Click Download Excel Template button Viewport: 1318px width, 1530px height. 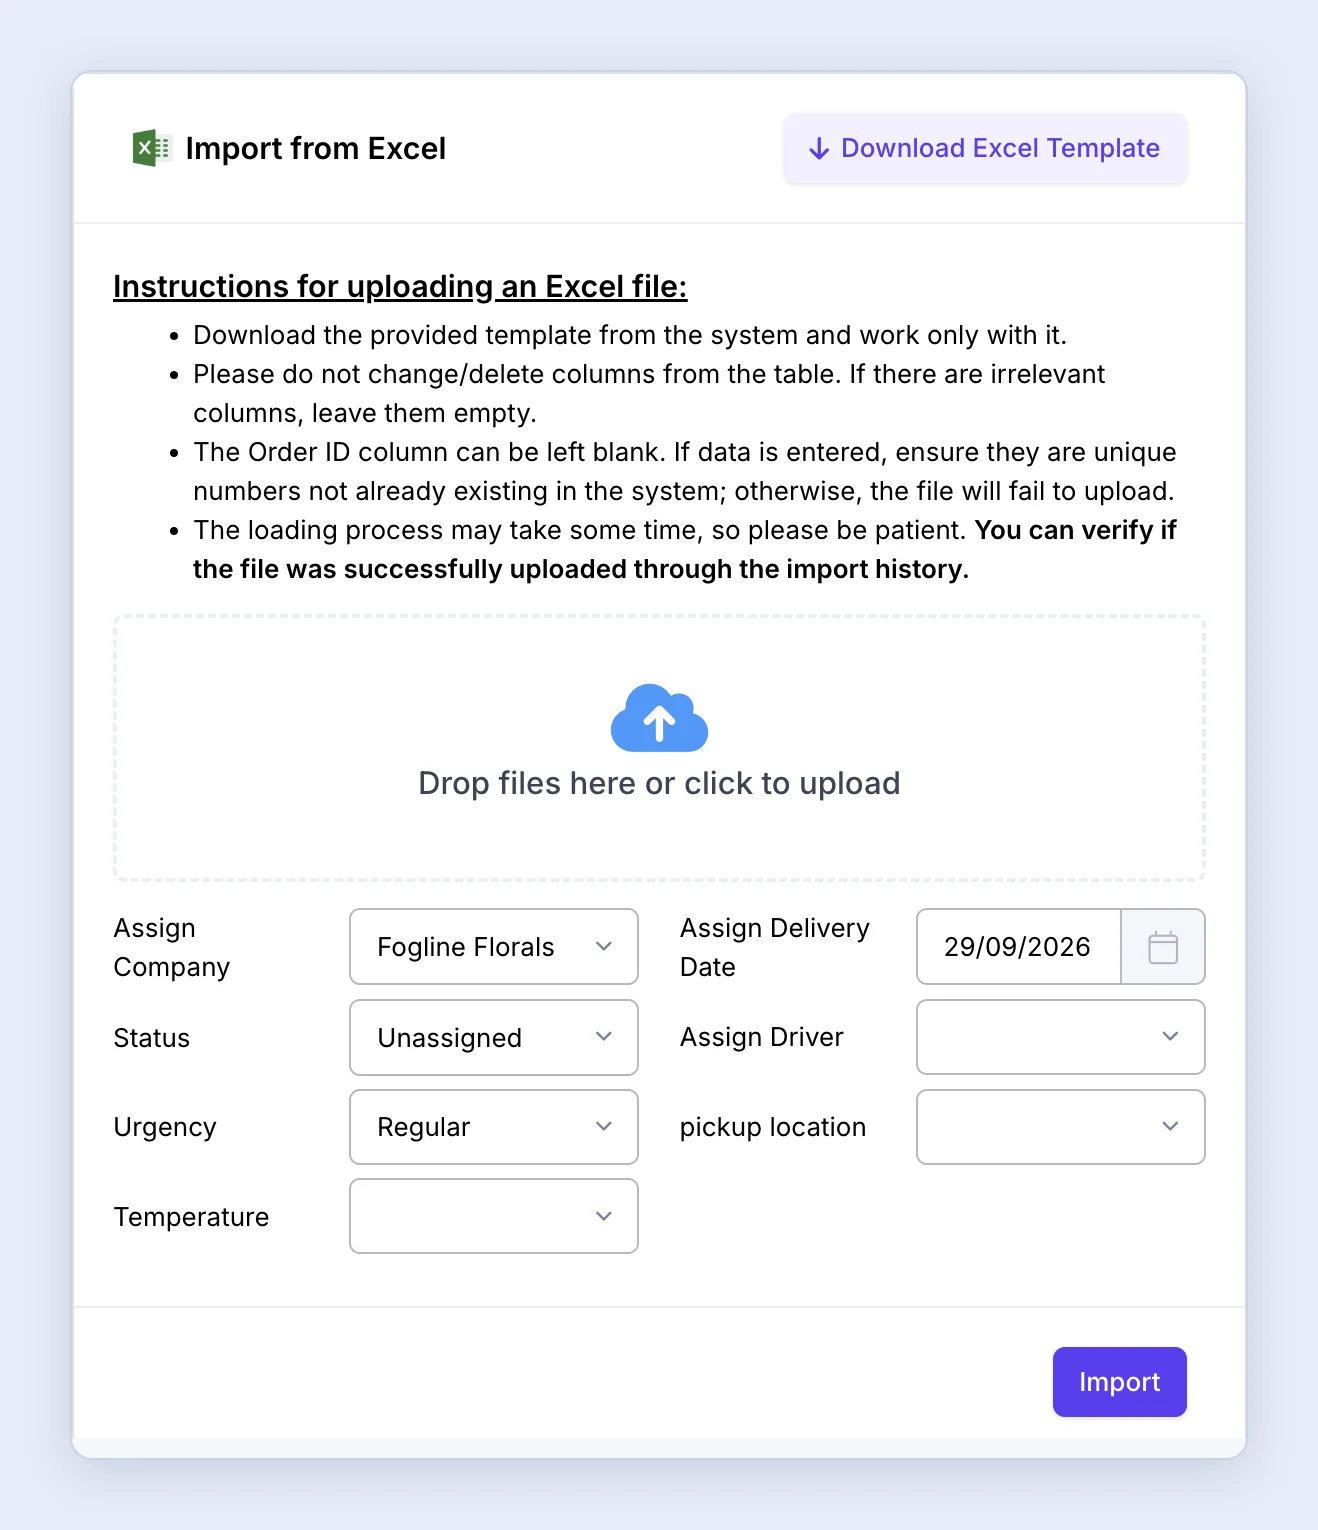coord(985,148)
